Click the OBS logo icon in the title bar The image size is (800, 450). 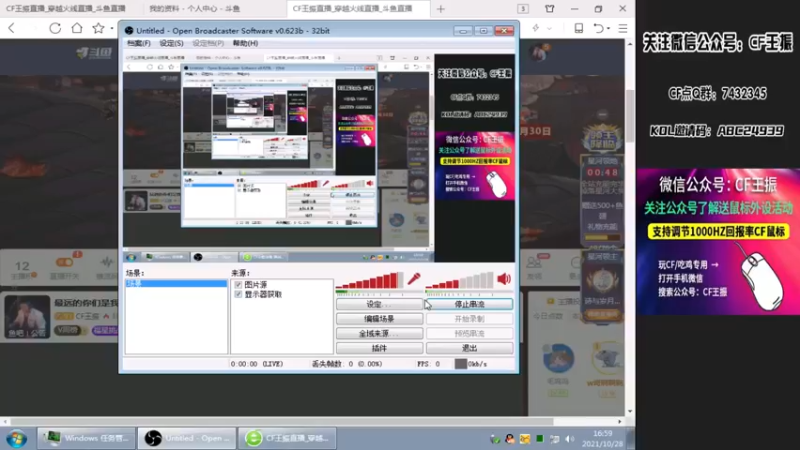[x=129, y=31]
